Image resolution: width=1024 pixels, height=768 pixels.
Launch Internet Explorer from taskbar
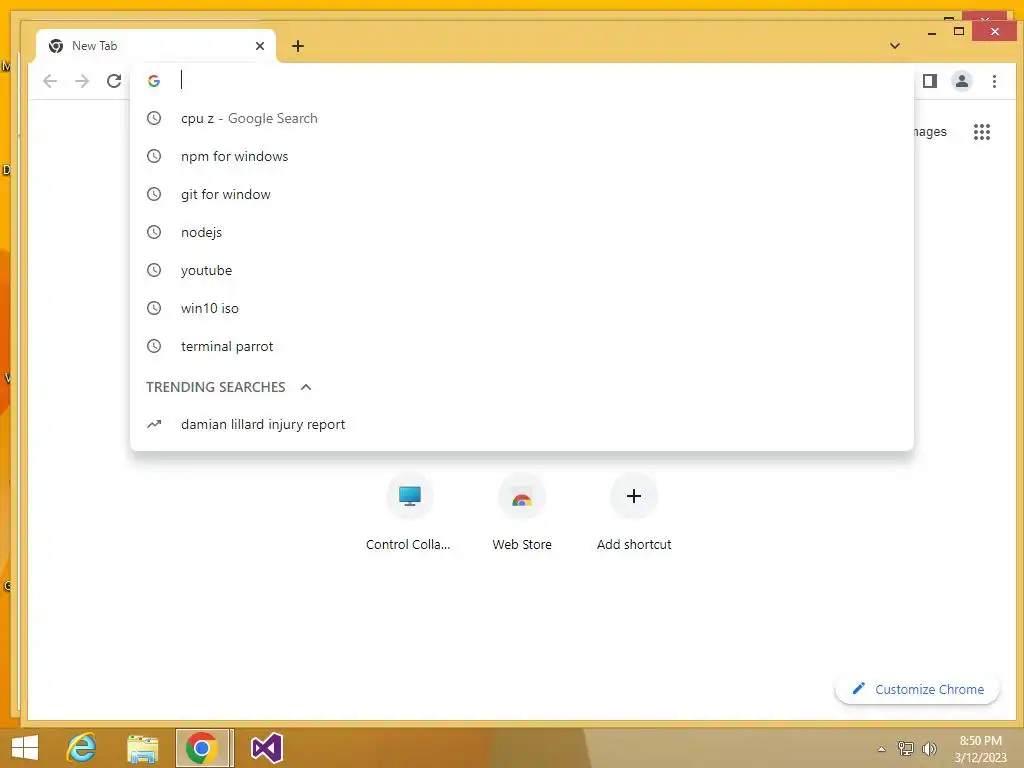(82, 748)
